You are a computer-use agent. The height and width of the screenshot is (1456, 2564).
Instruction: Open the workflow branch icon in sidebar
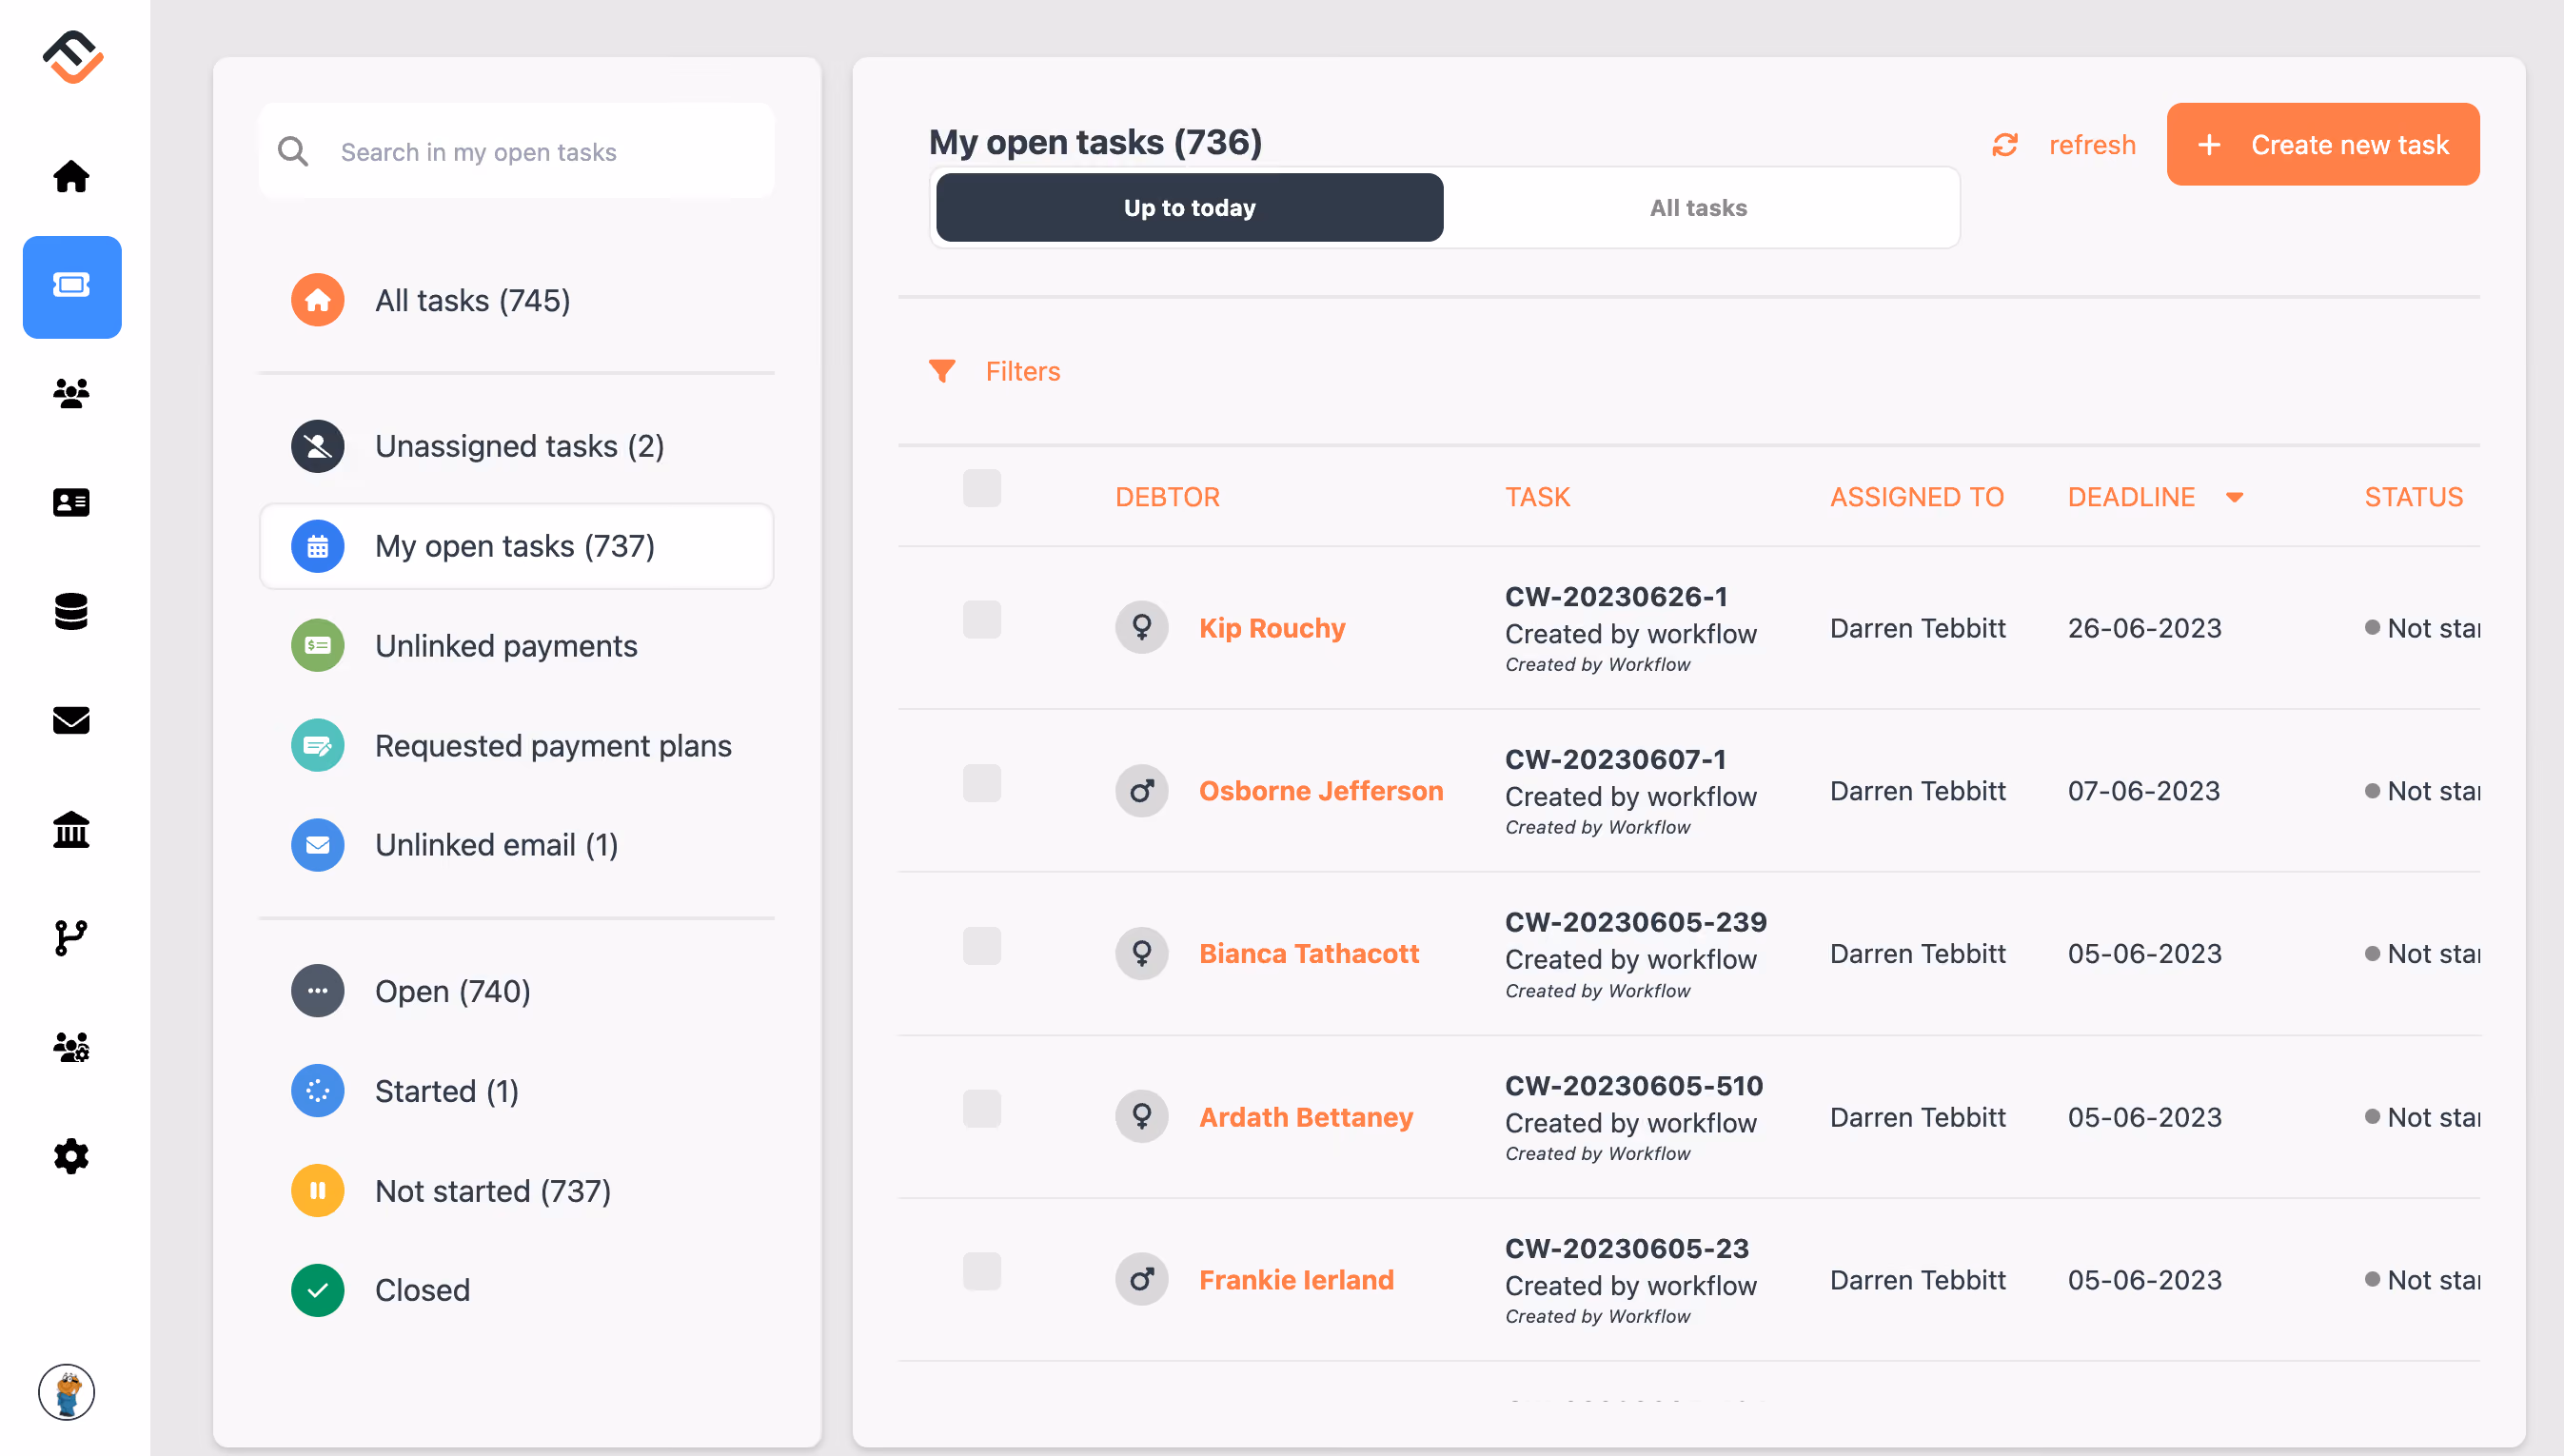[x=71, y=938]
